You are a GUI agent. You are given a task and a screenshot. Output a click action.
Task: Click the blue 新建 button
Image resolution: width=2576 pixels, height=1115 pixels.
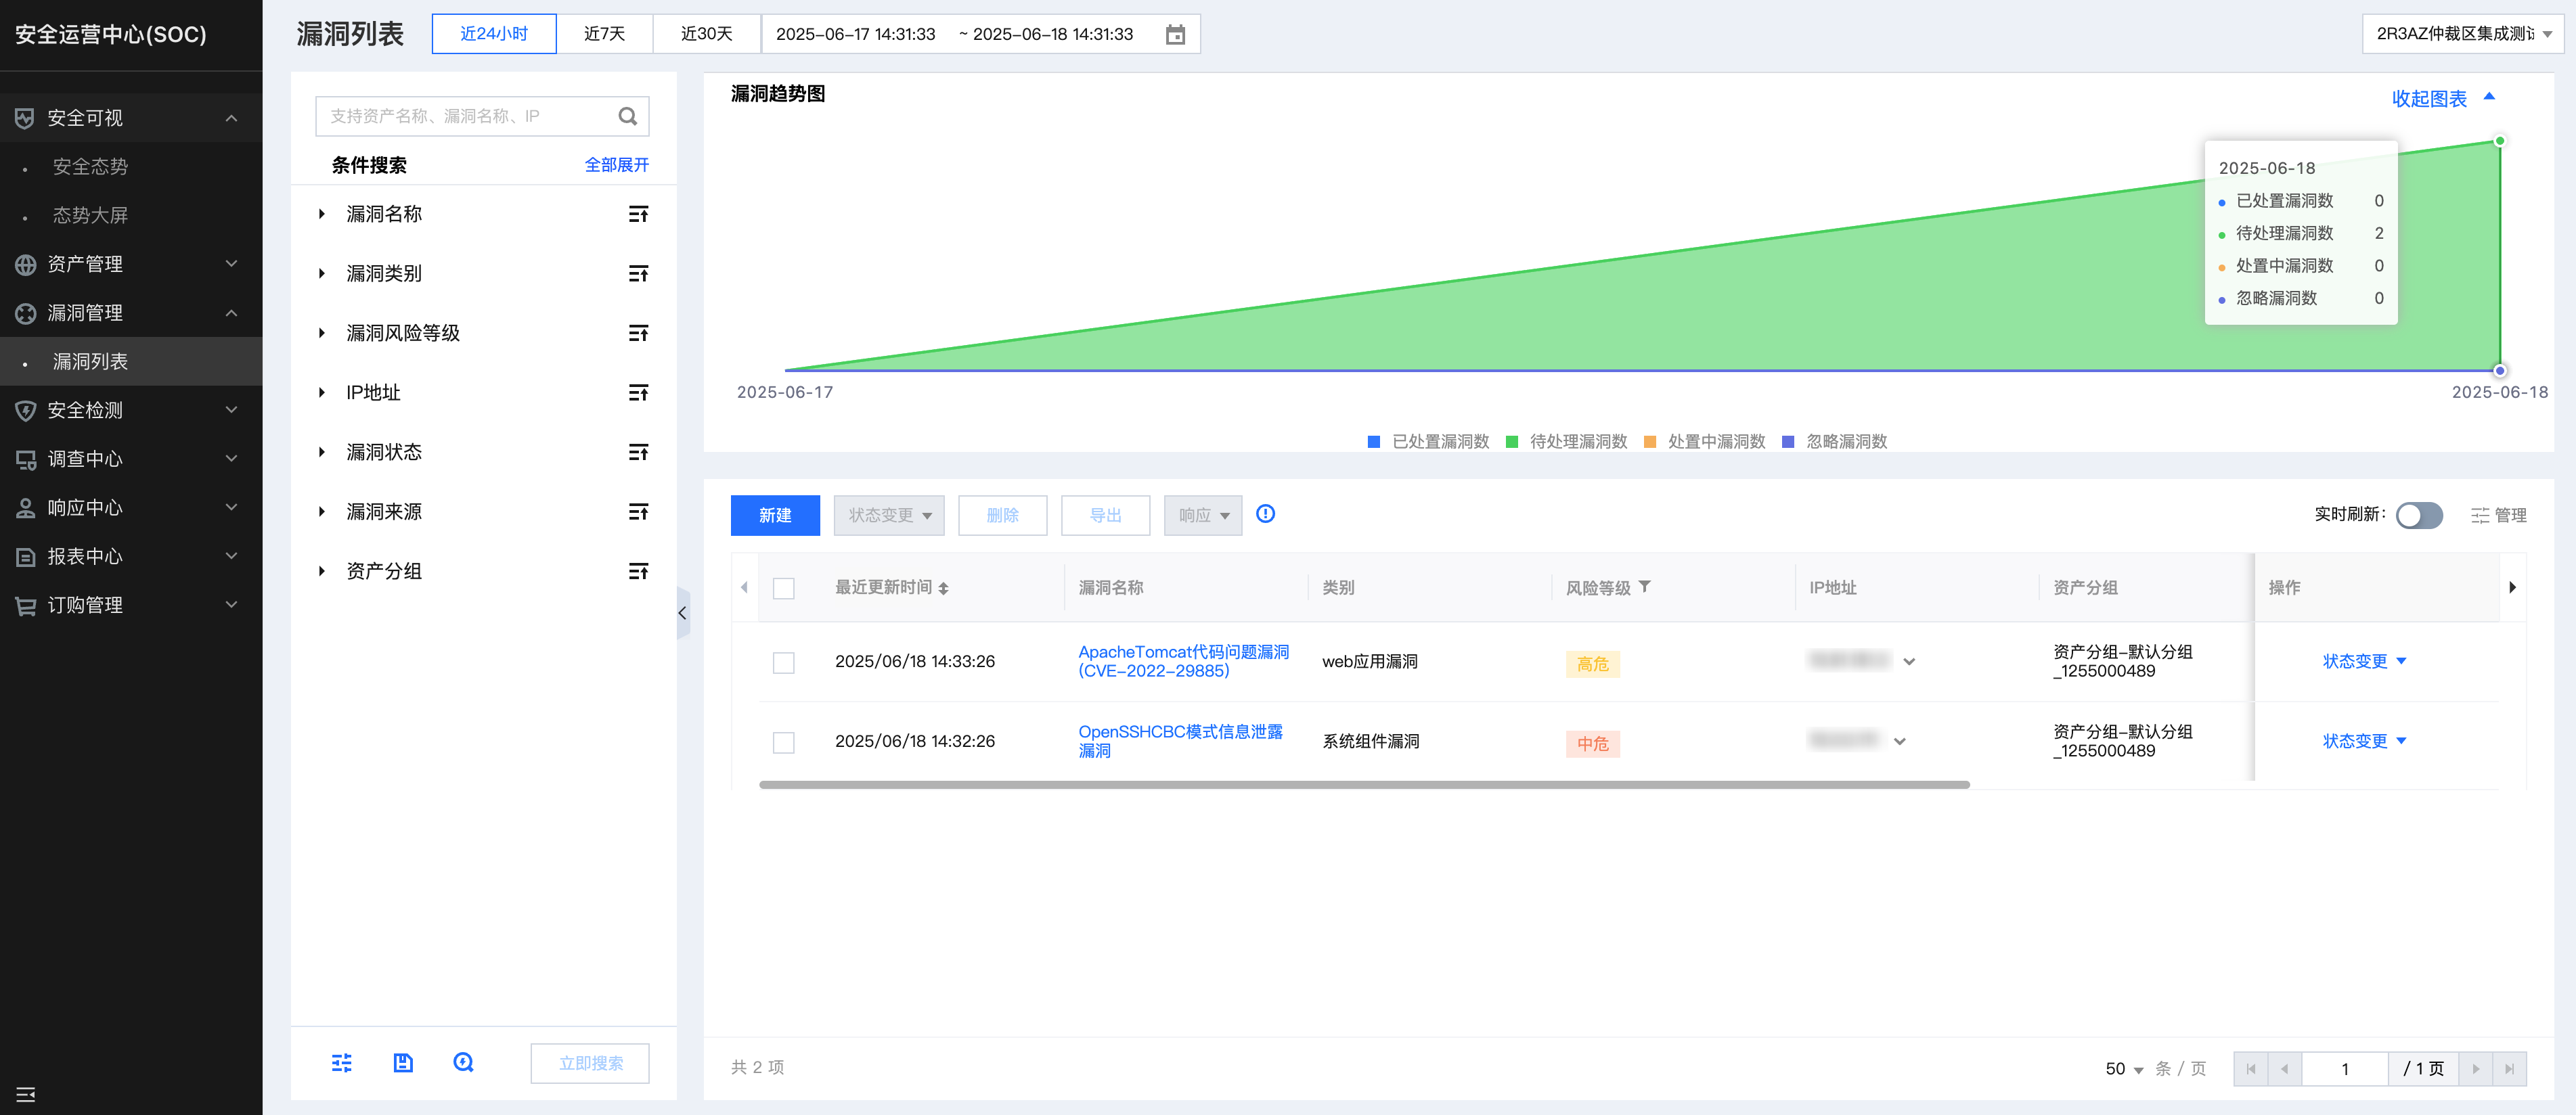coord(775,515)
